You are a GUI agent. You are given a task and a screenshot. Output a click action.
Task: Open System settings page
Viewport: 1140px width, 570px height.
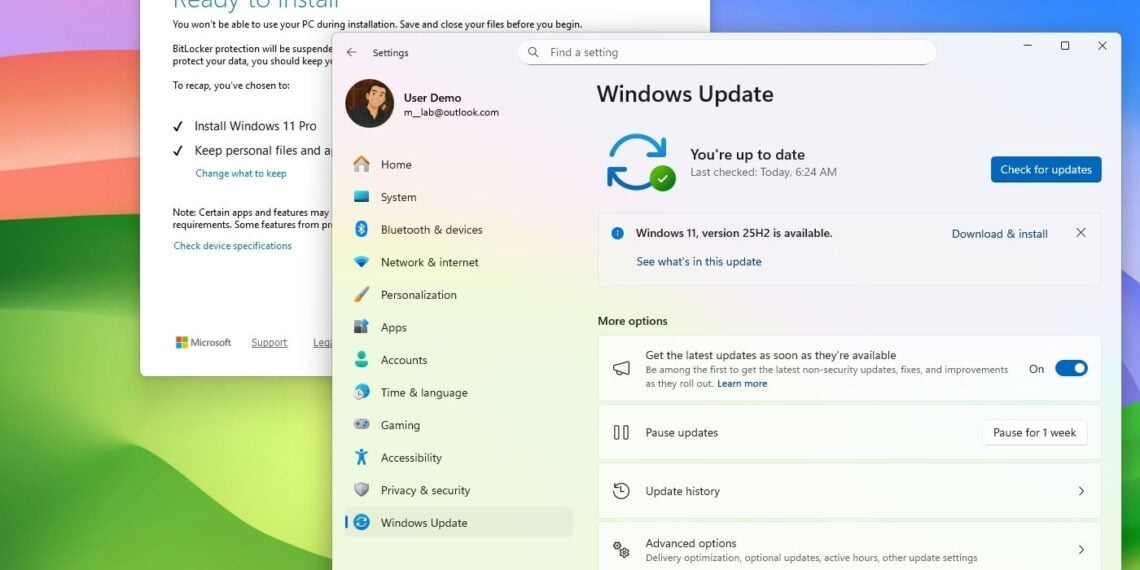click(x=459, y=197)
